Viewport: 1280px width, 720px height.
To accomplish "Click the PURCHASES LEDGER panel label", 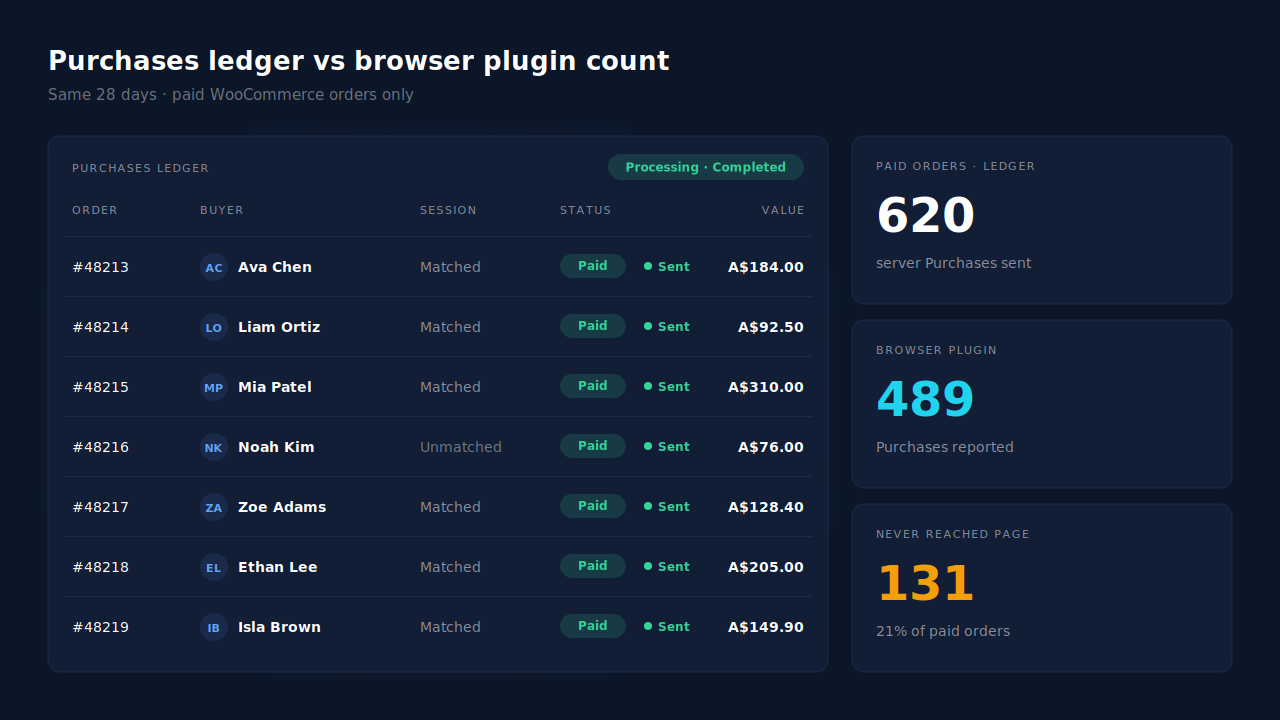I will click(x=141, y=168).
